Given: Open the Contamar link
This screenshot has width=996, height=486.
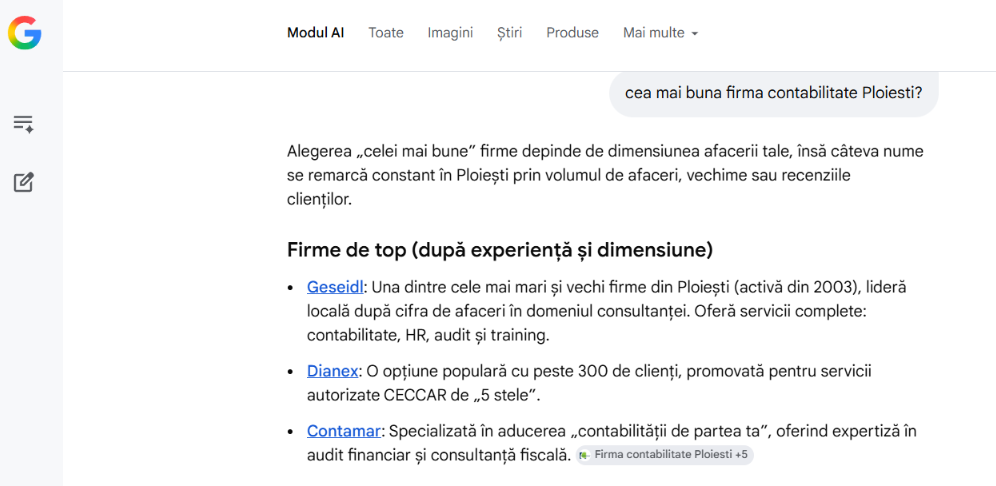Looking at the screenshot, I should (x=344, y=431).
